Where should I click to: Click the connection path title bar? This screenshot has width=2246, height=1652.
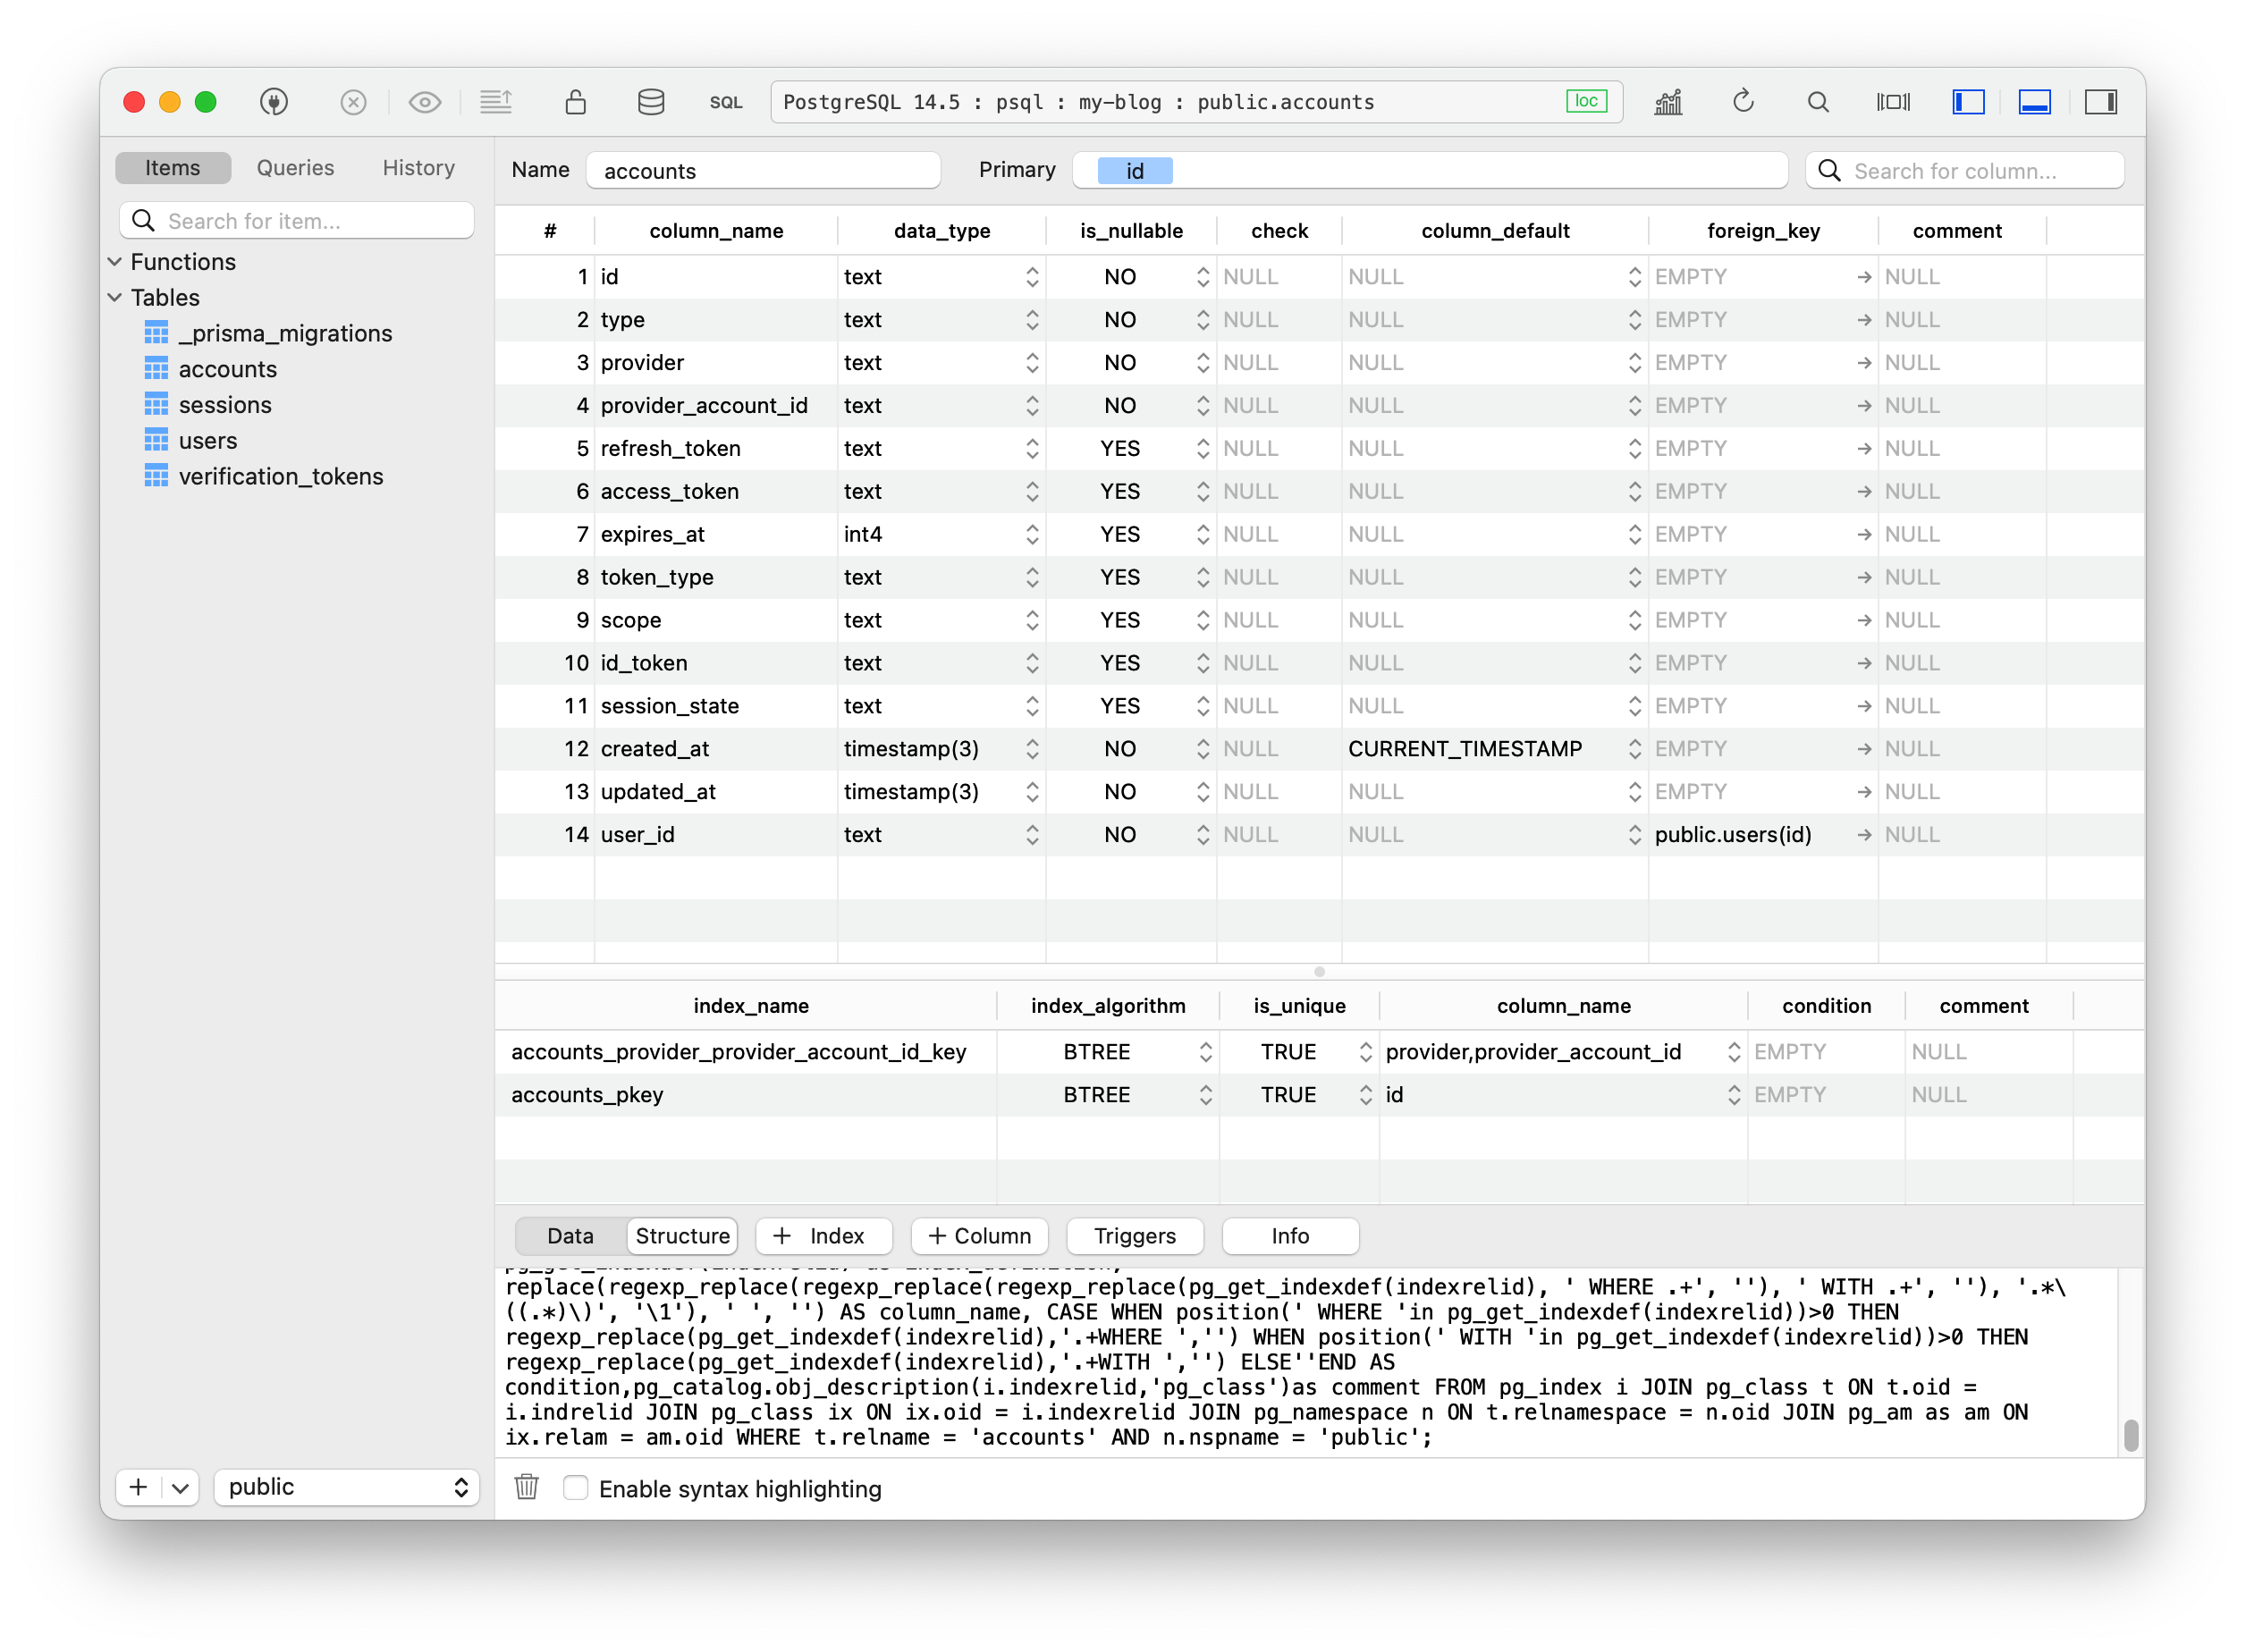pos(1196,102)
